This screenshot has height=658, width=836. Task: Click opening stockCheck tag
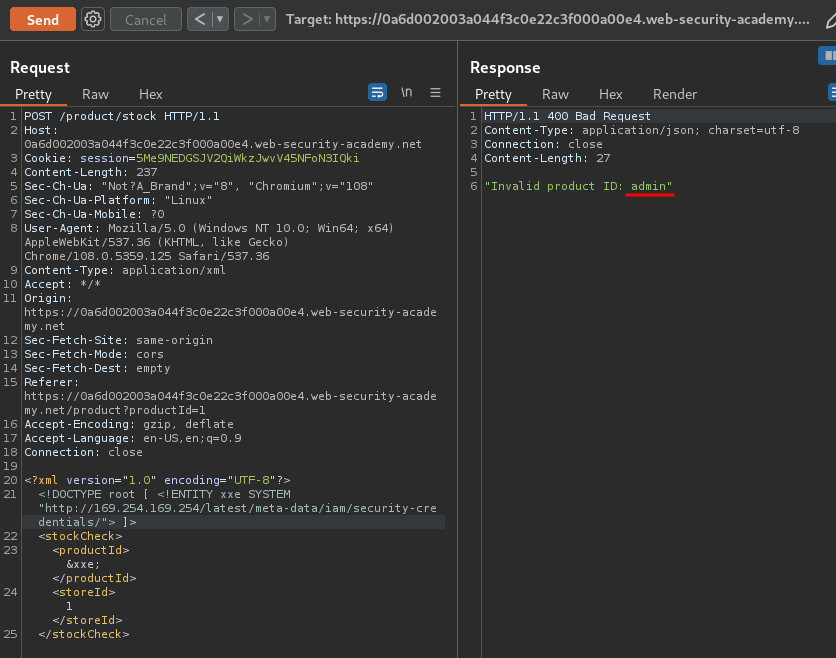tap(80, 536)
